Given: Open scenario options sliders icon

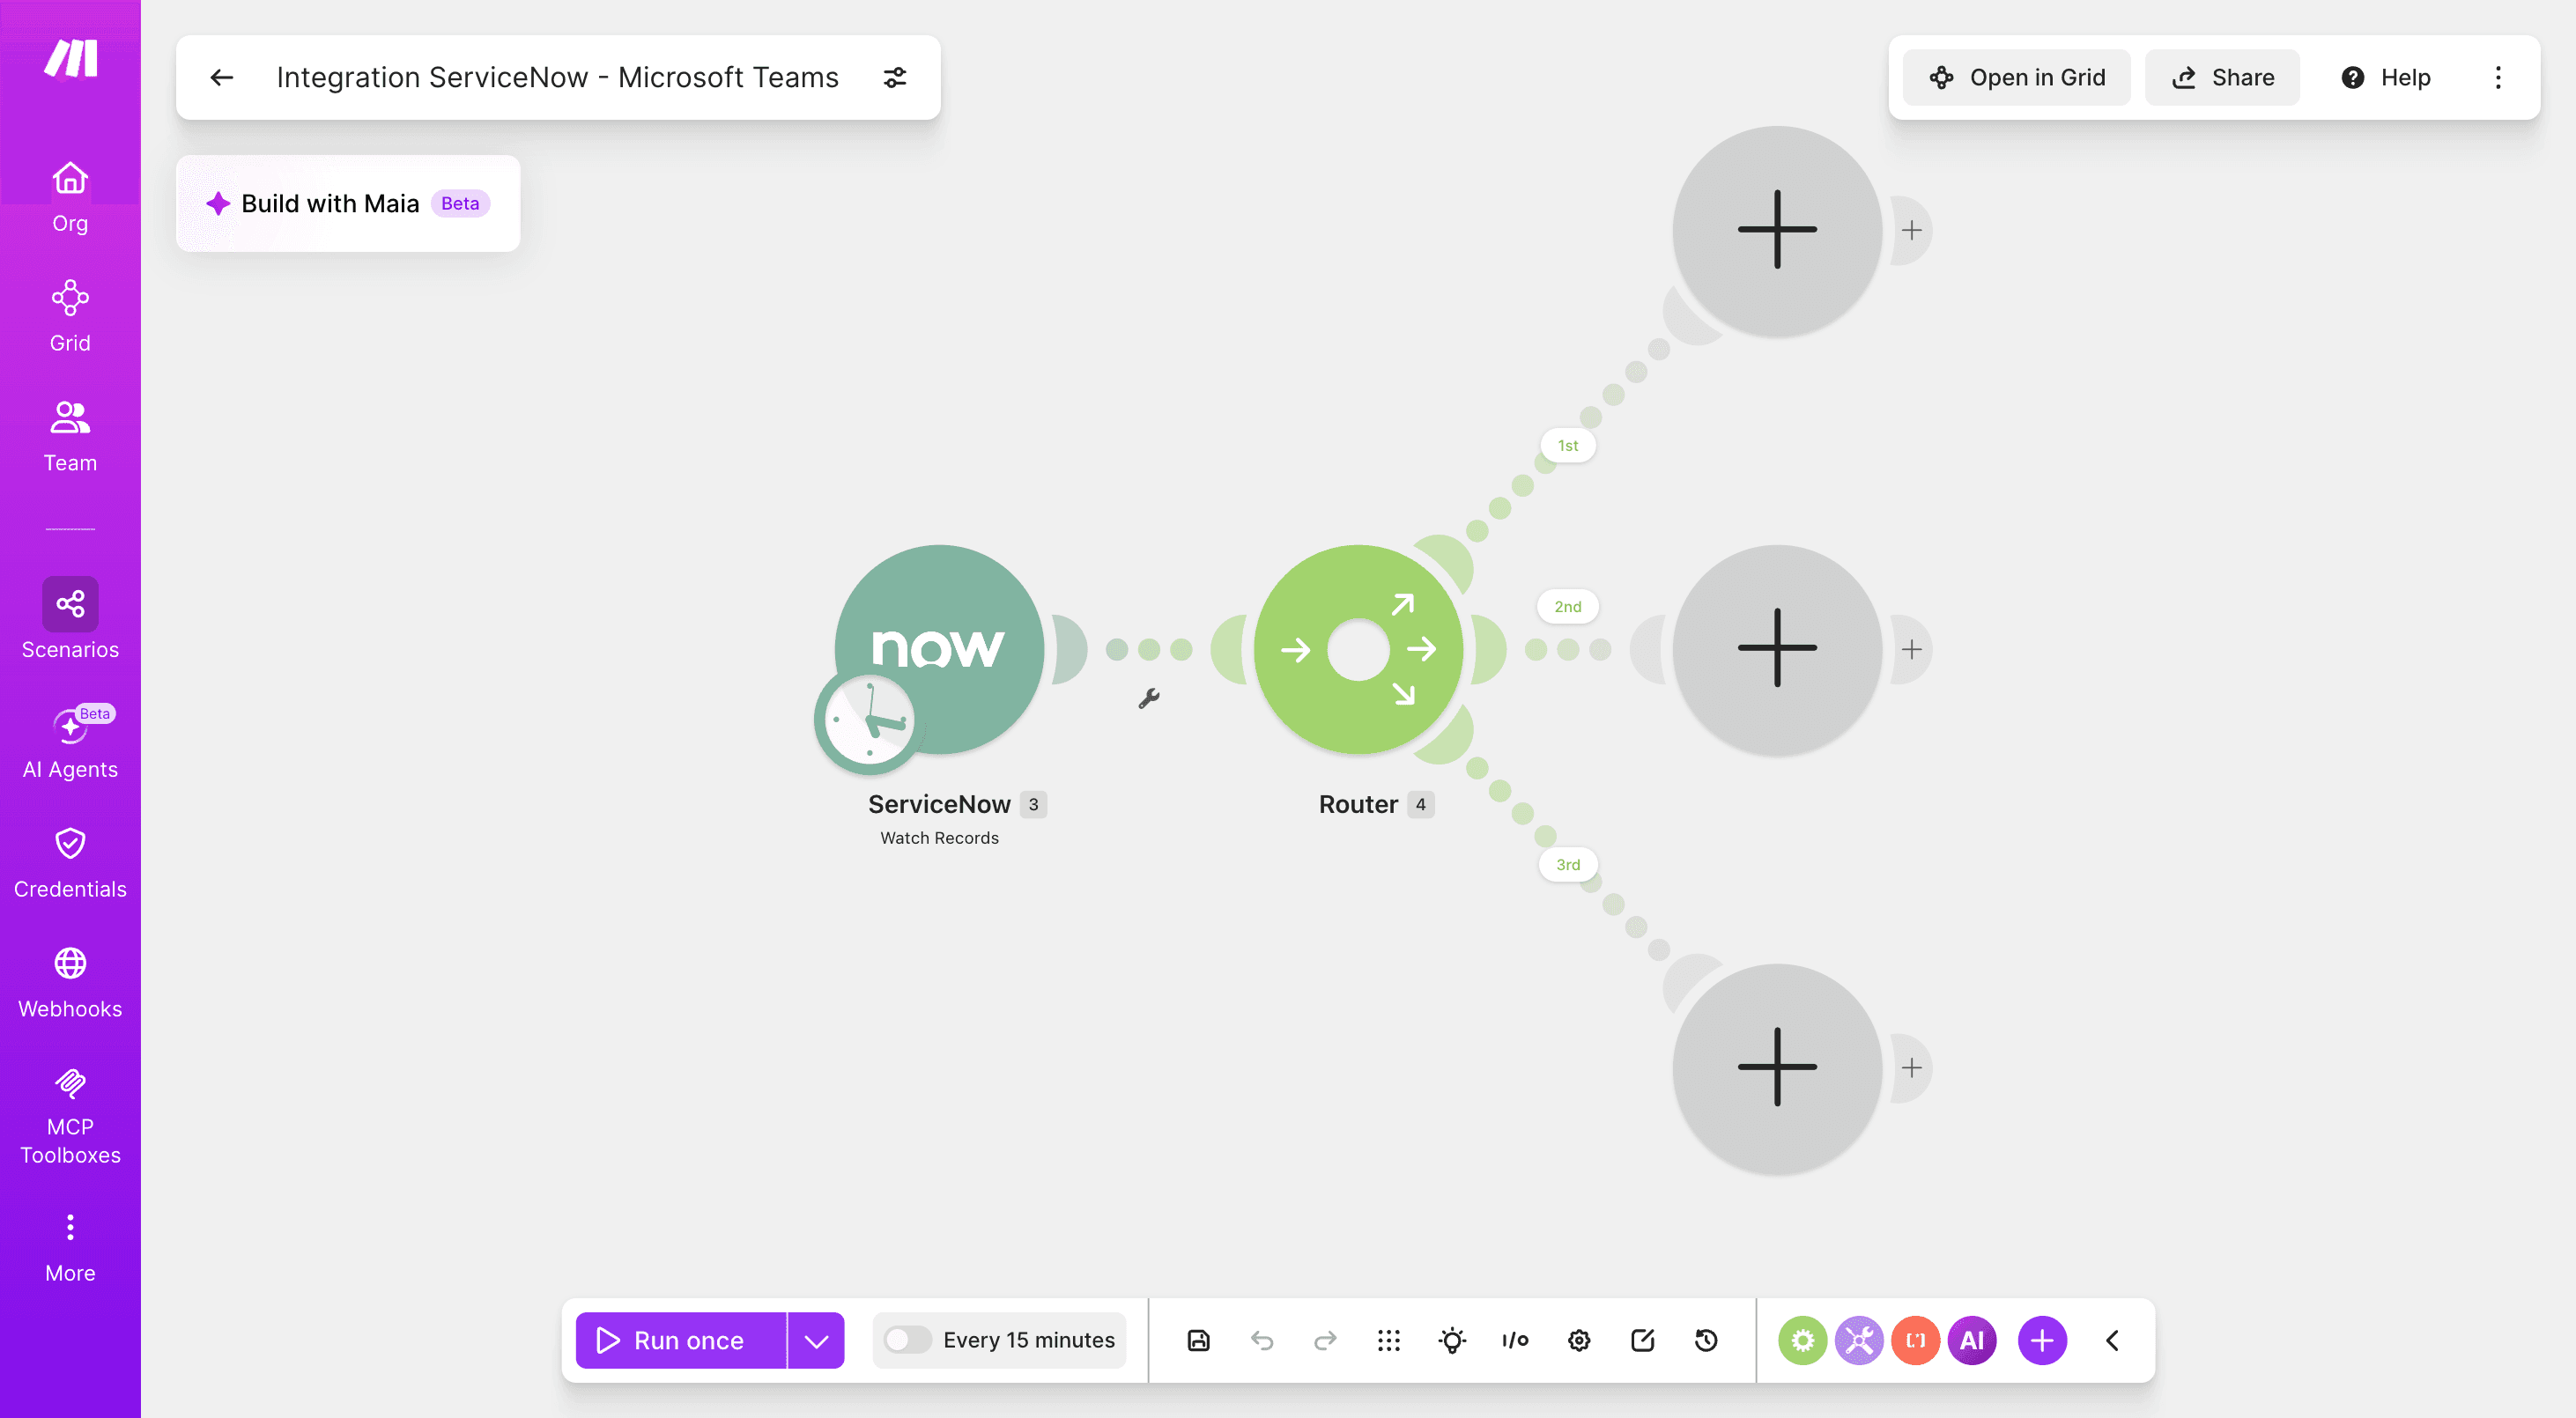Looking at the screenshot, I should point(895,77).
